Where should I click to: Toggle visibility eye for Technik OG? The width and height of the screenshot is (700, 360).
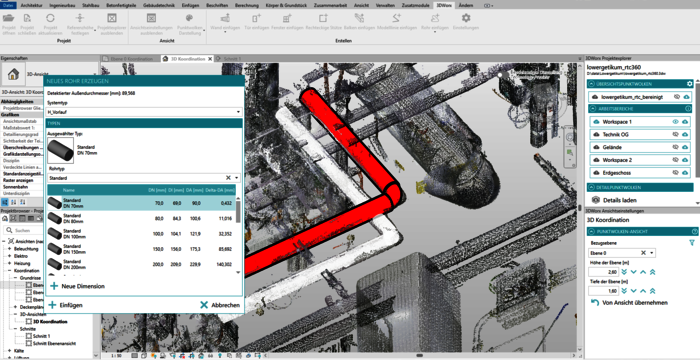675,134
